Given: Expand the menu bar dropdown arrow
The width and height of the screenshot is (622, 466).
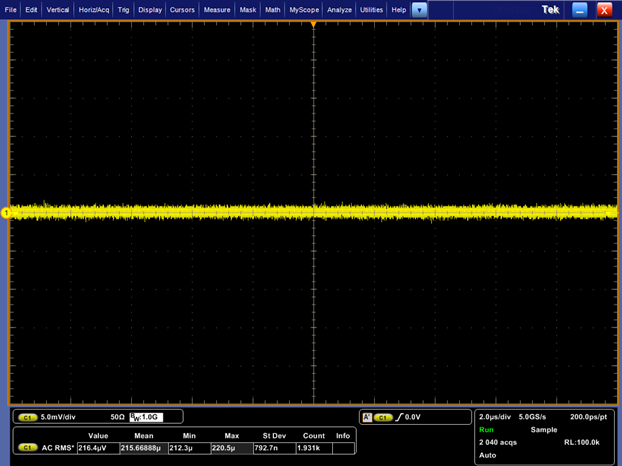Looking at the screenshot, I should point(419,10).
